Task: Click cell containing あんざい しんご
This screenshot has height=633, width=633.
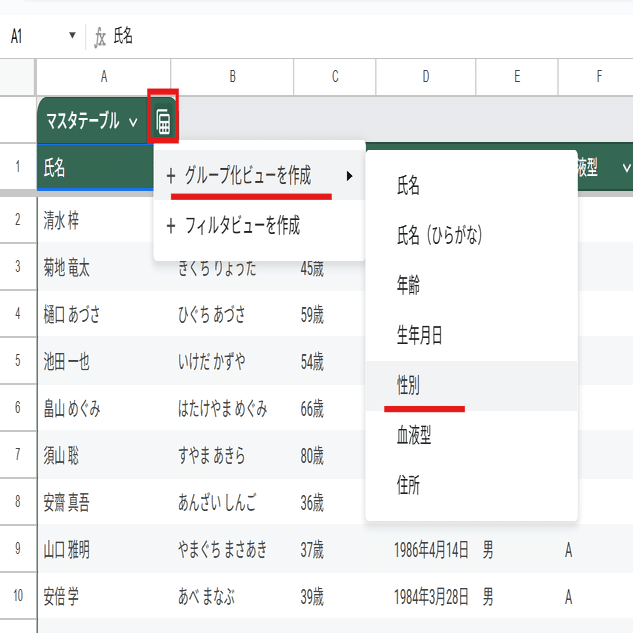Action: coord(232,503)
